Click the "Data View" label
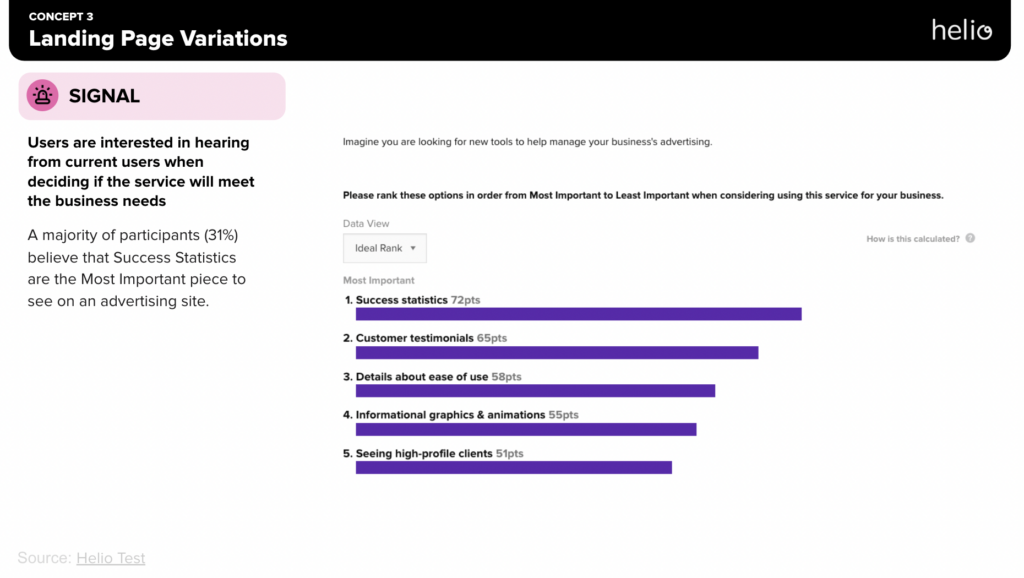 (x=366, y=224)
